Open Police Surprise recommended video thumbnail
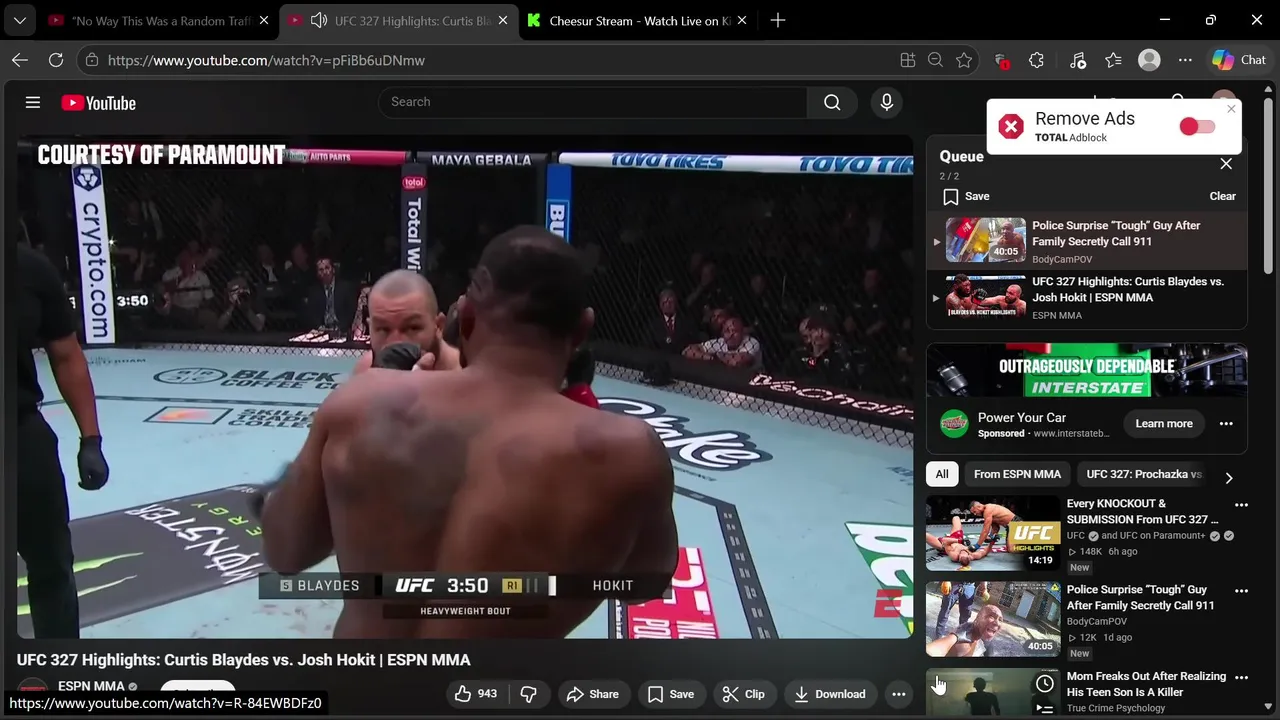 (x=993, y=619)
